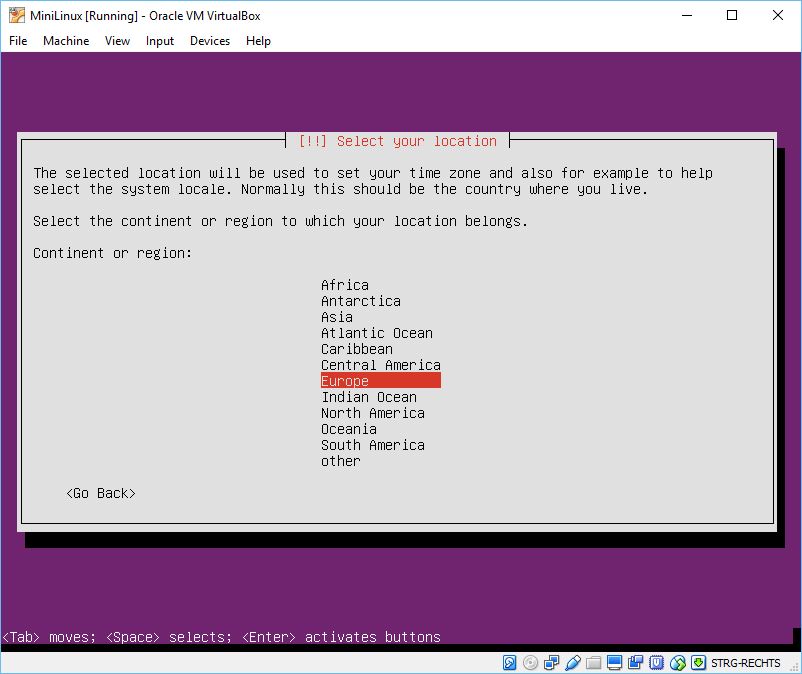Open the Input menu
This screenshot has height=674, width=802.
[160, 41]
